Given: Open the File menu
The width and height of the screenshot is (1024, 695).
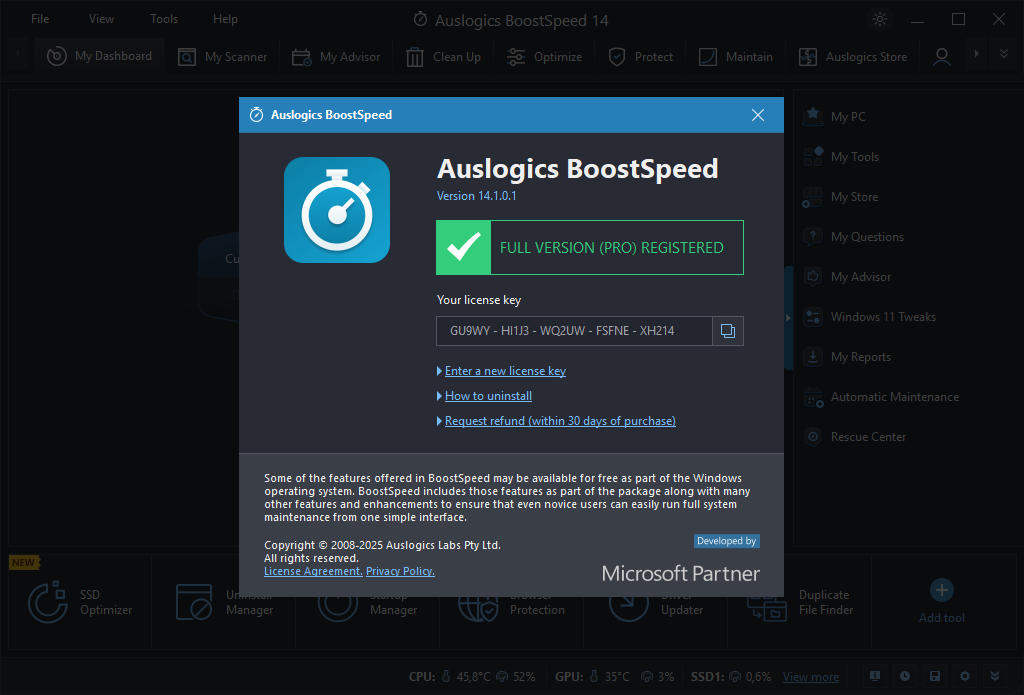Looking at the screenshot, I should tap(40, 19).
